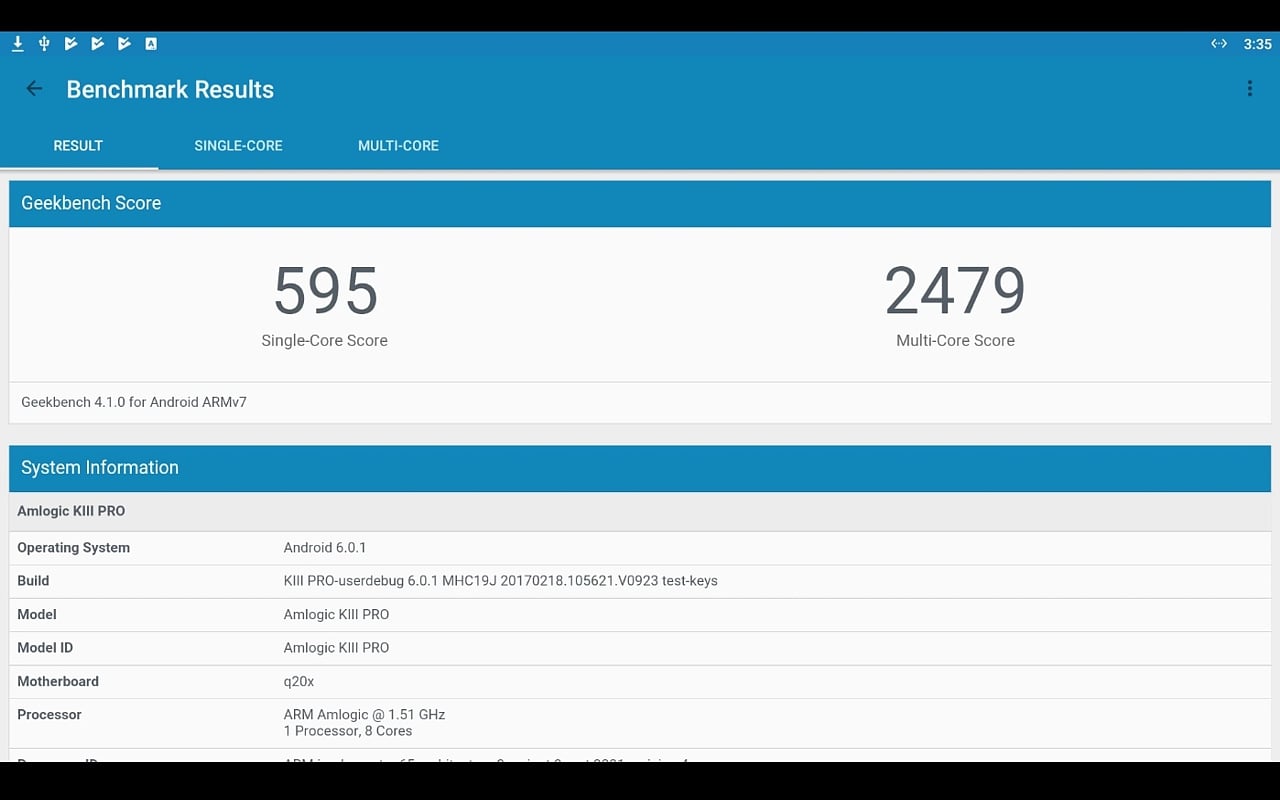Click the System Information header bar
This screenshot has height=800, width=1280.
640,467
